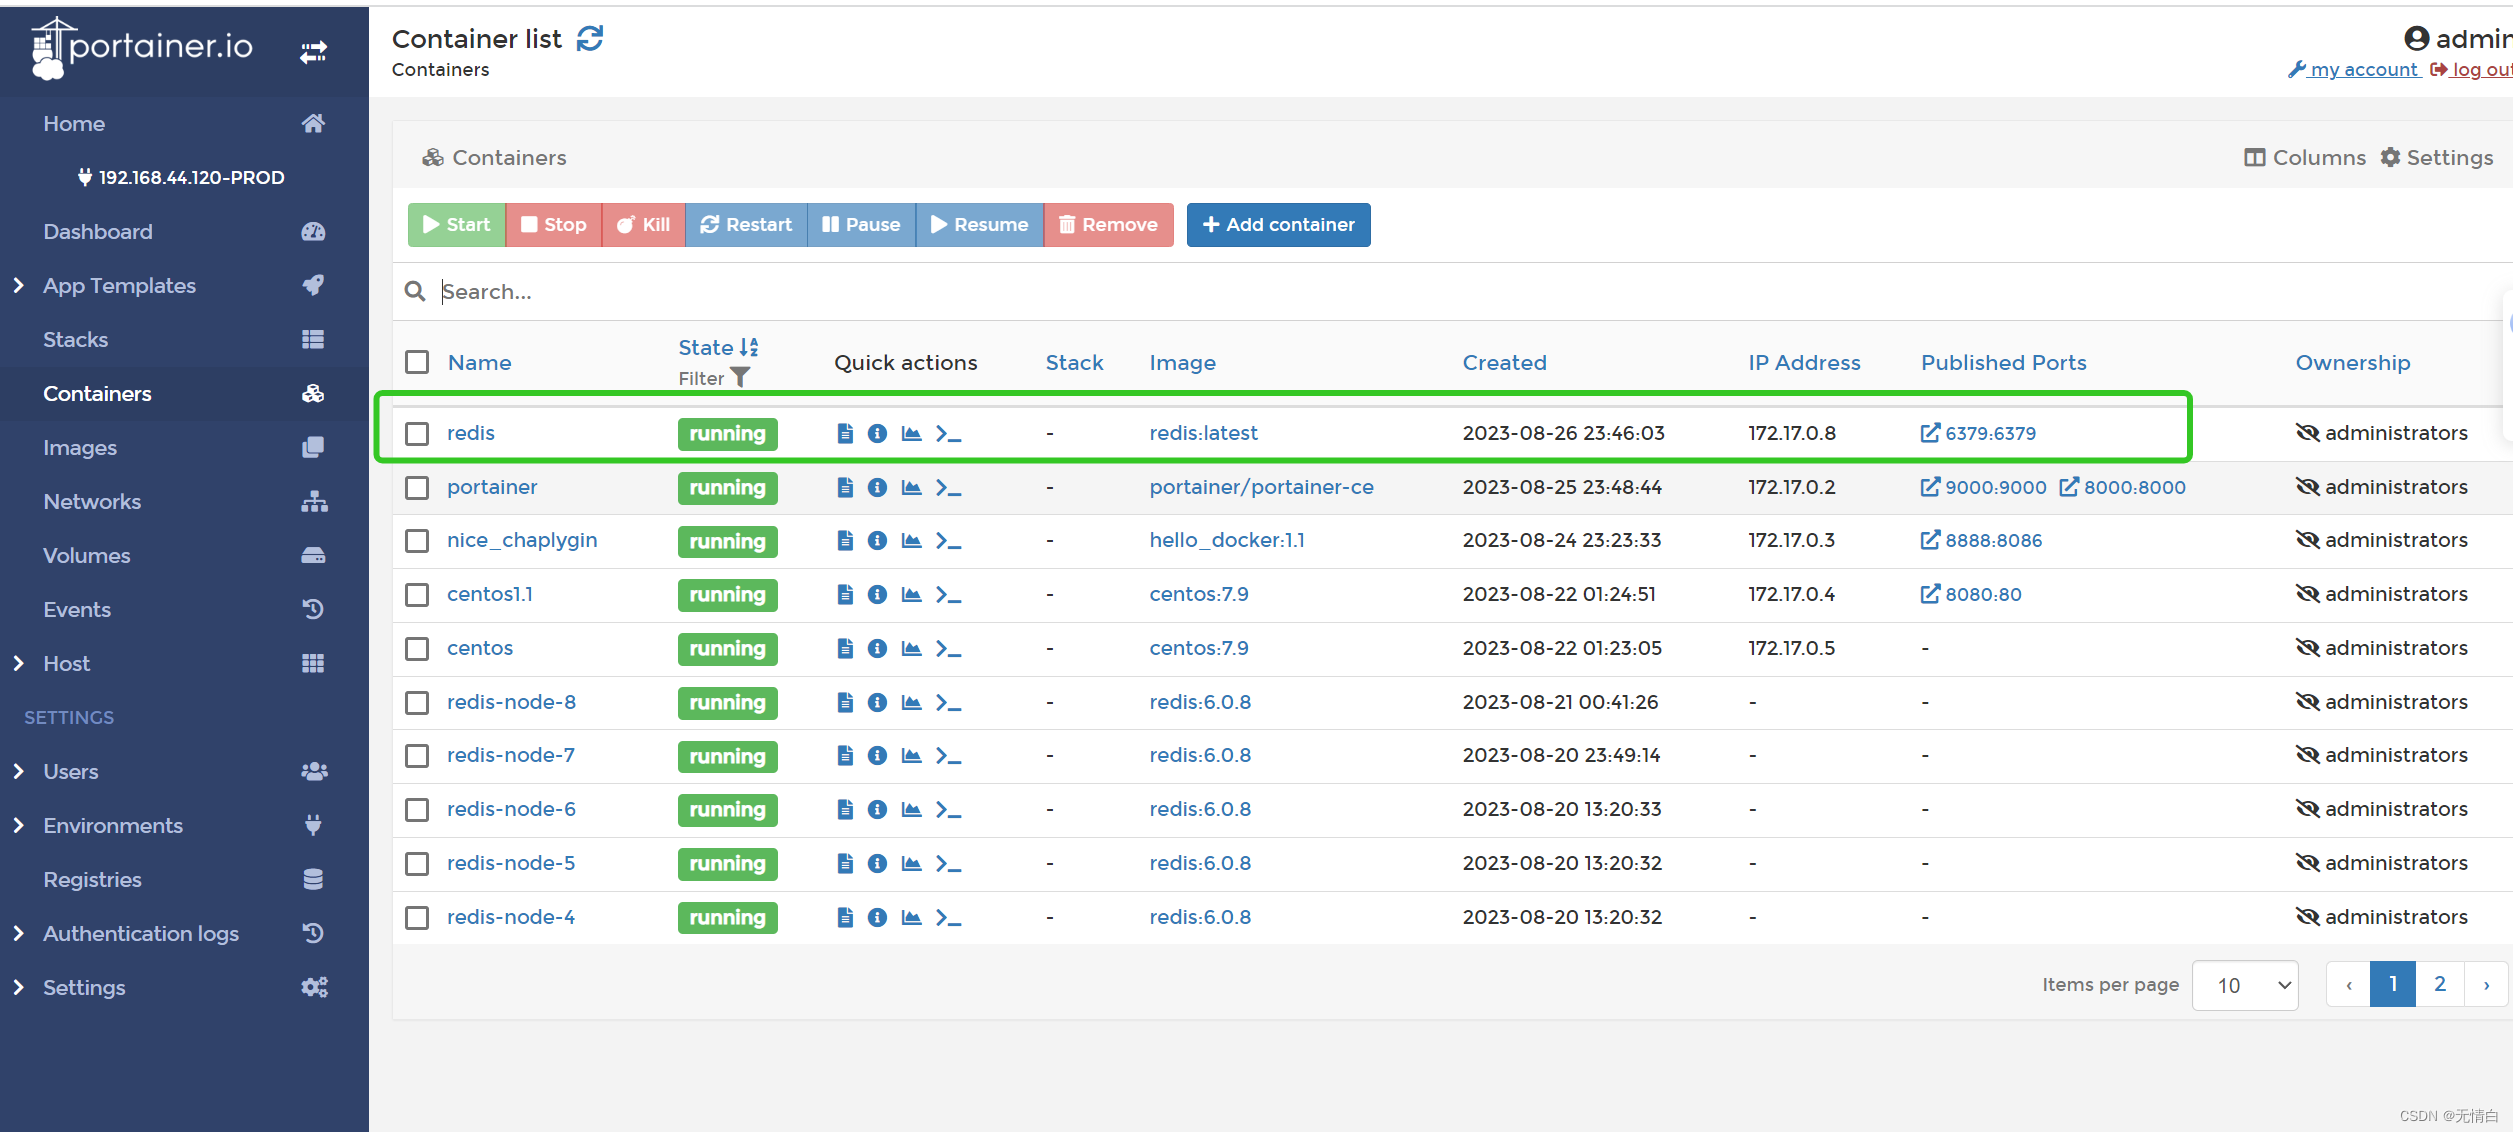Select the 192.168.44.120-PROD environment

pos(182,177)
